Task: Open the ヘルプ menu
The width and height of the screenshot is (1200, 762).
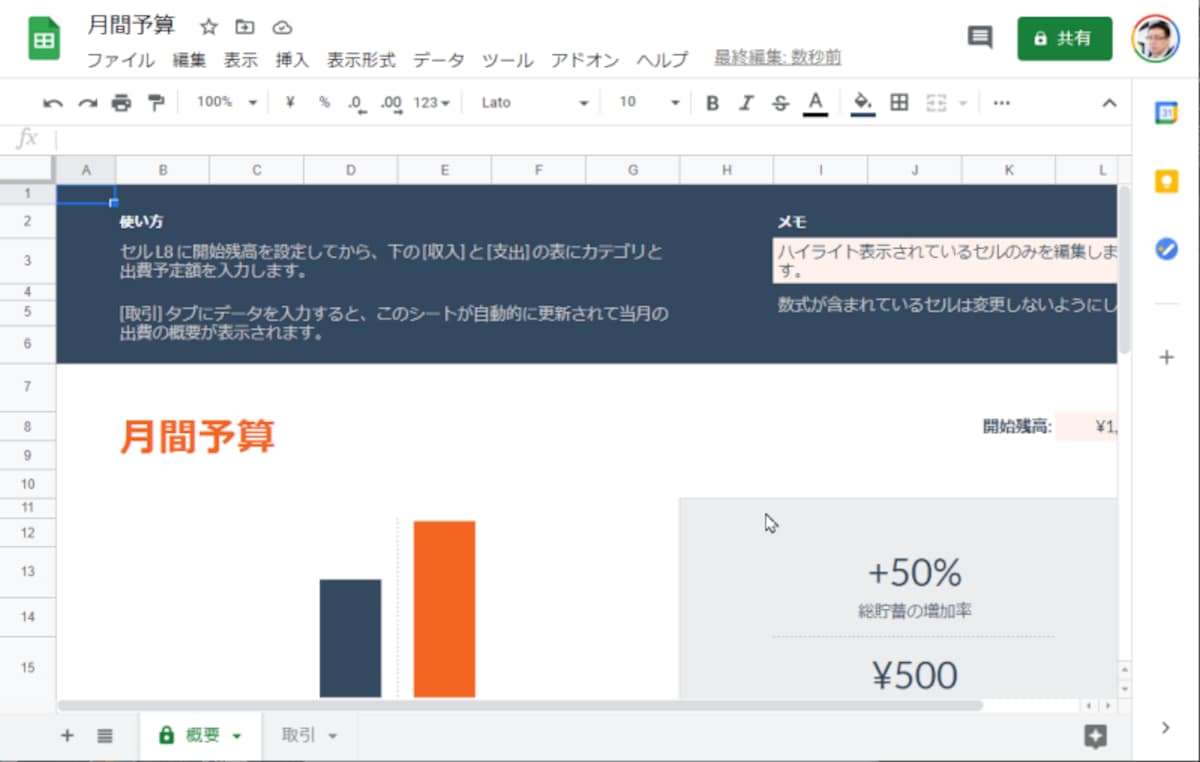Action: coord(662,60)
